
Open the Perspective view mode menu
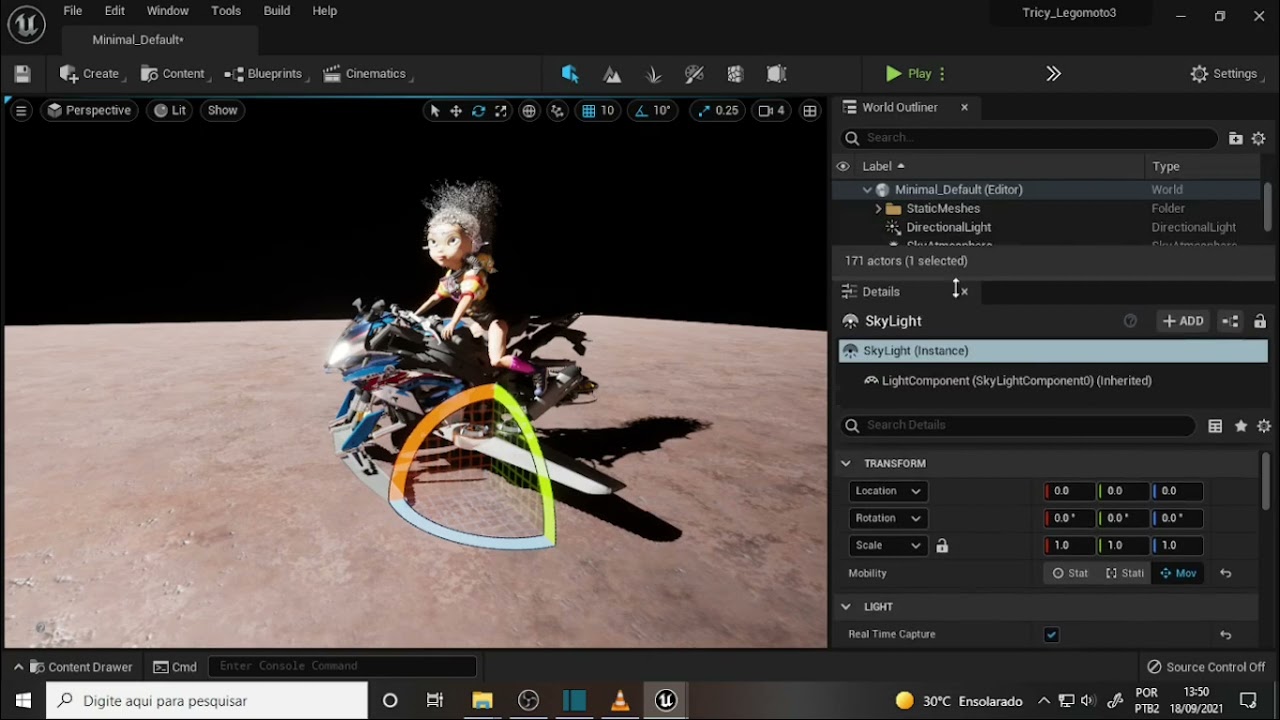tap(89, 111)
